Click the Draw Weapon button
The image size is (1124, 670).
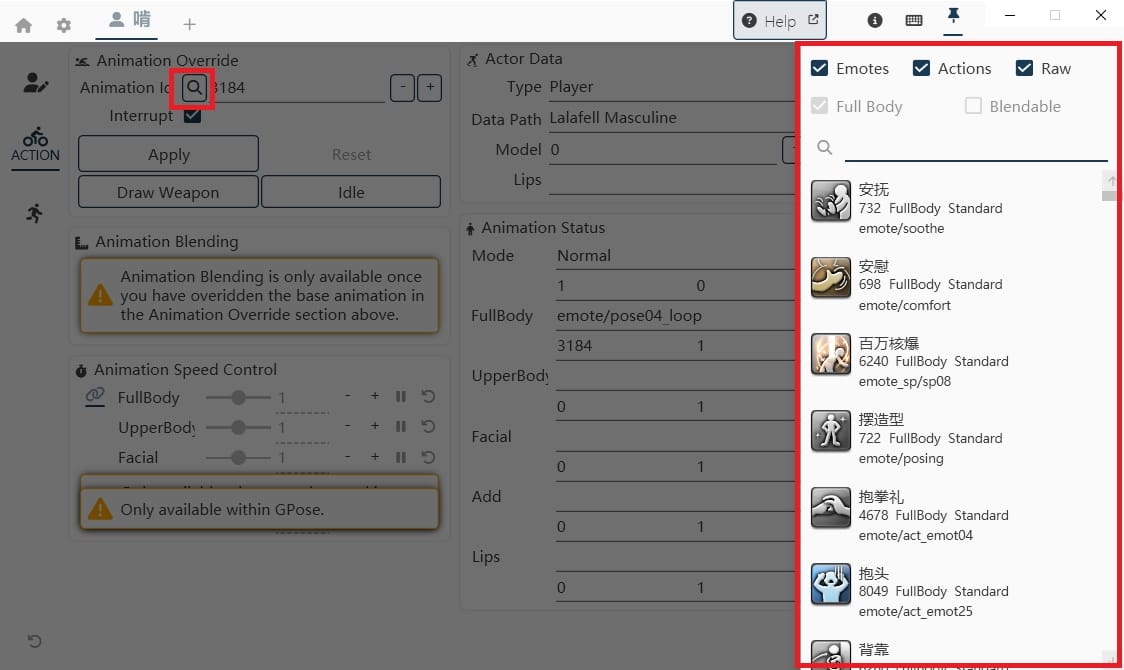pyautogui.click(x=168, y=192)
